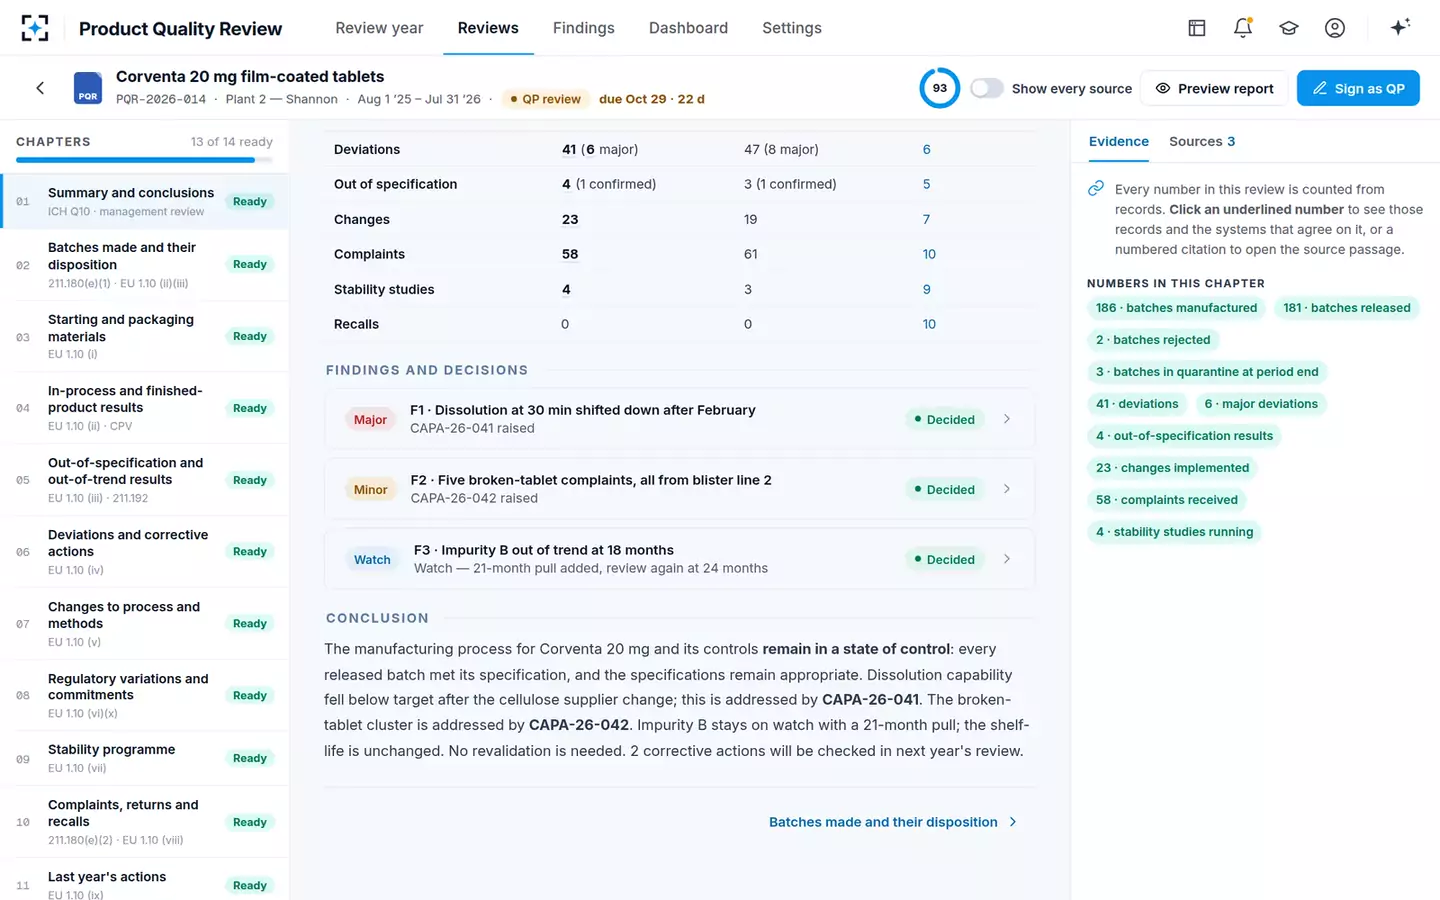Open the layout panel icon
This screenshot has height=900, width=1440.
[x=1197, y=28]
